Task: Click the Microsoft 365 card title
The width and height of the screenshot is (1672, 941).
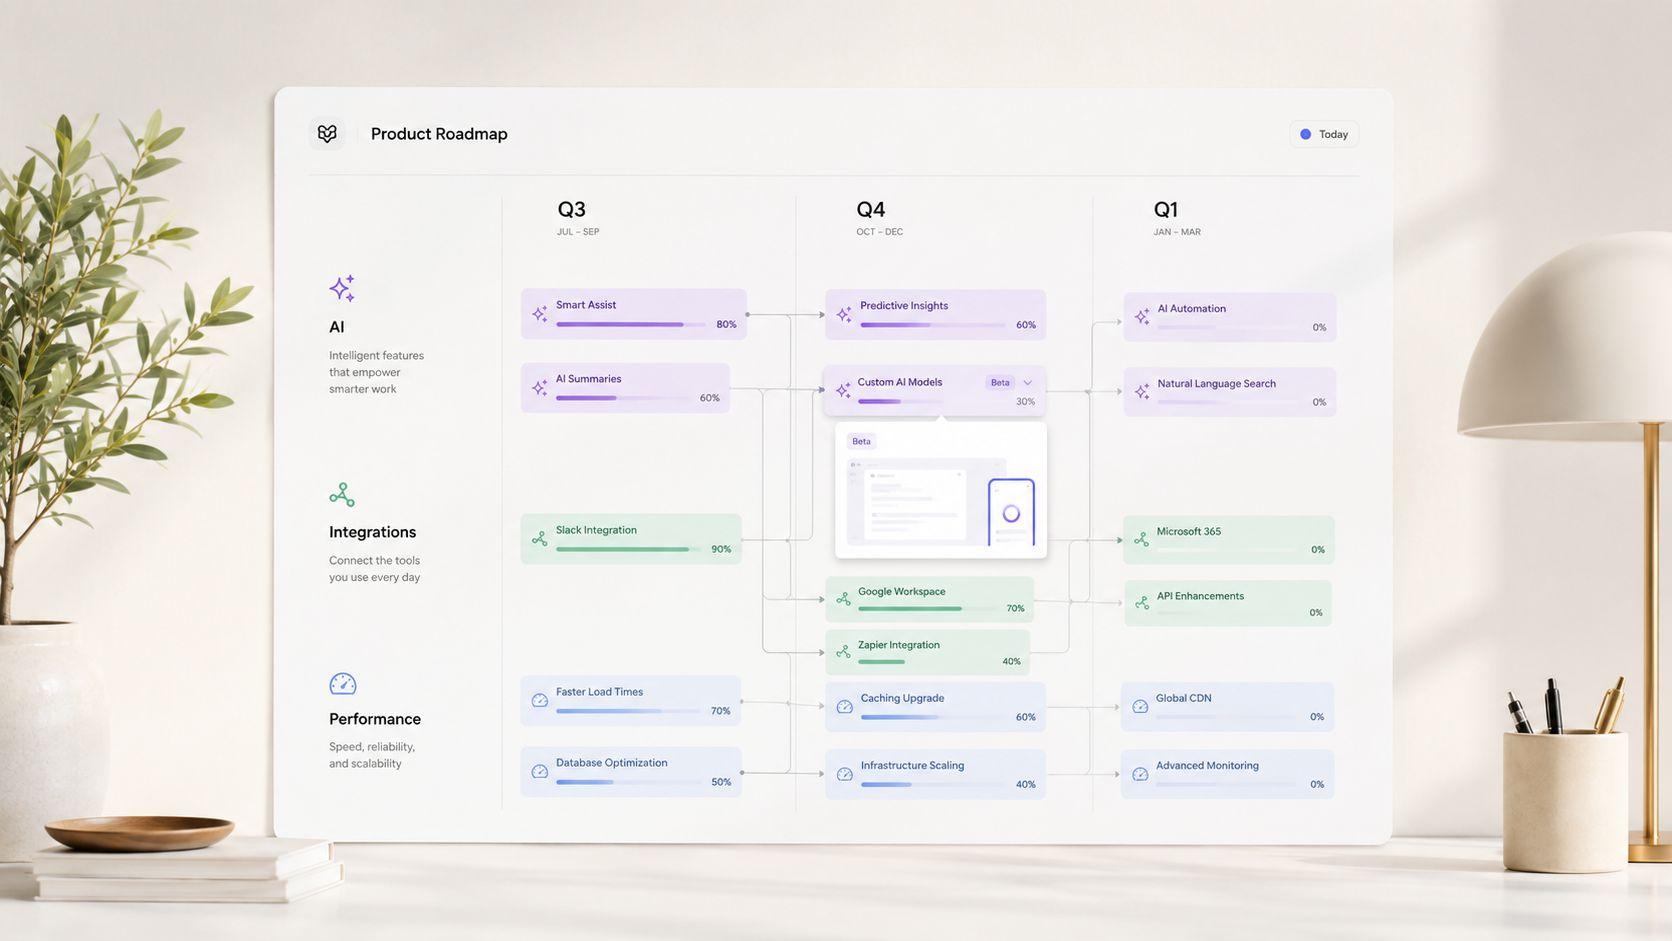Action: (x=1188, y=532)
